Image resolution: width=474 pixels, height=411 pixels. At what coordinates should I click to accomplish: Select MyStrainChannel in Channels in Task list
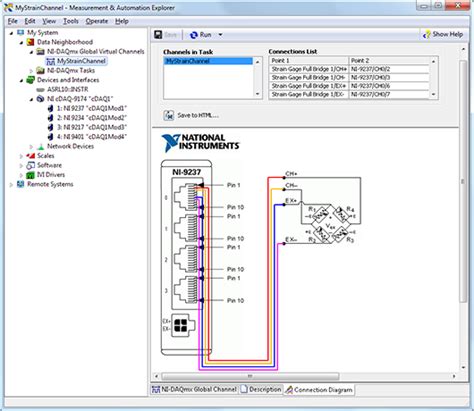[209, 61]
